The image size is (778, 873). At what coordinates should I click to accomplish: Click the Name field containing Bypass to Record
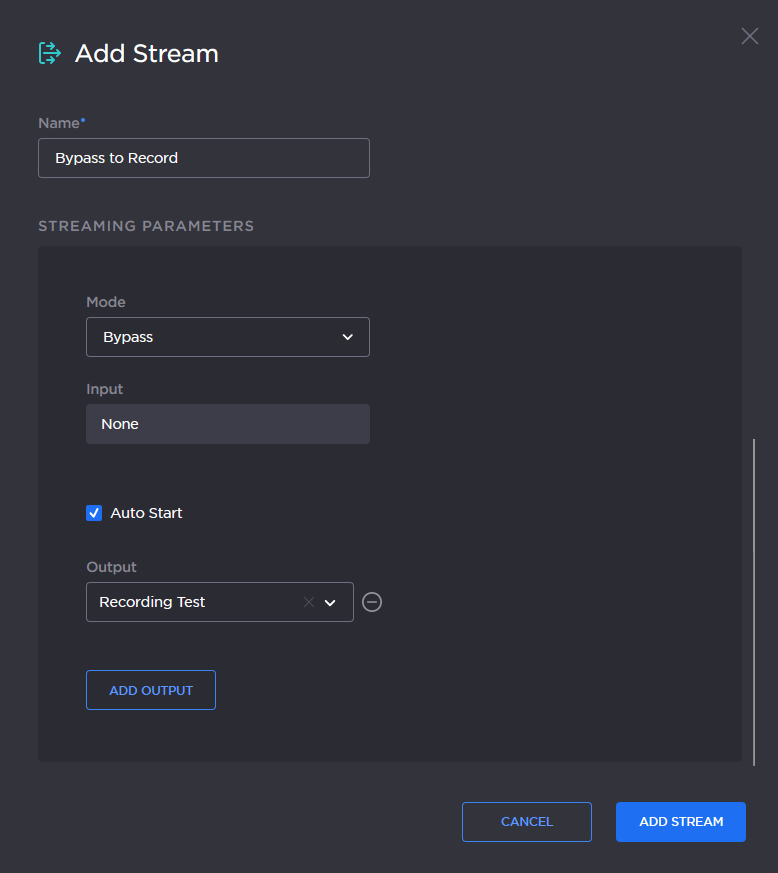tap(203, 158)
